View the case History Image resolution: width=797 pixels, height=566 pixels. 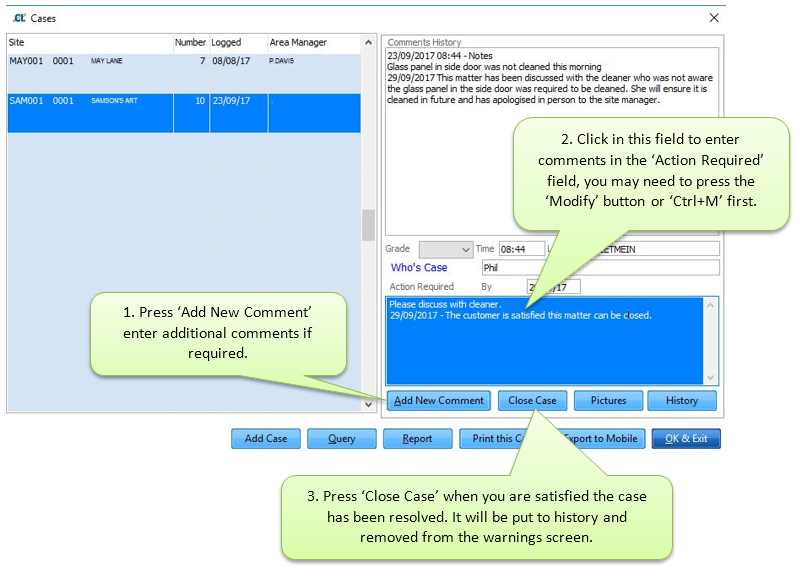681,400
